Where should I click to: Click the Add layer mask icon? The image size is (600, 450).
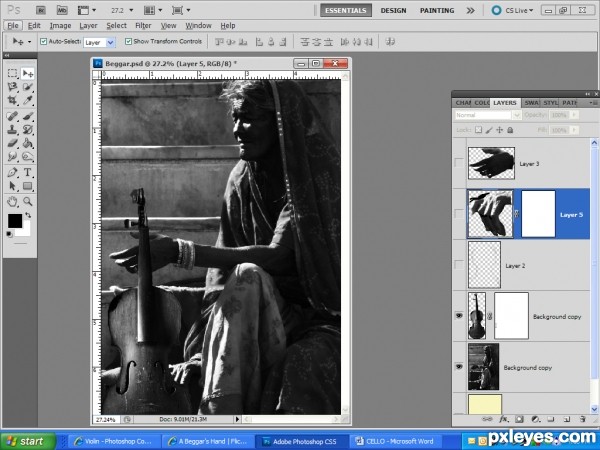[519, 419]
